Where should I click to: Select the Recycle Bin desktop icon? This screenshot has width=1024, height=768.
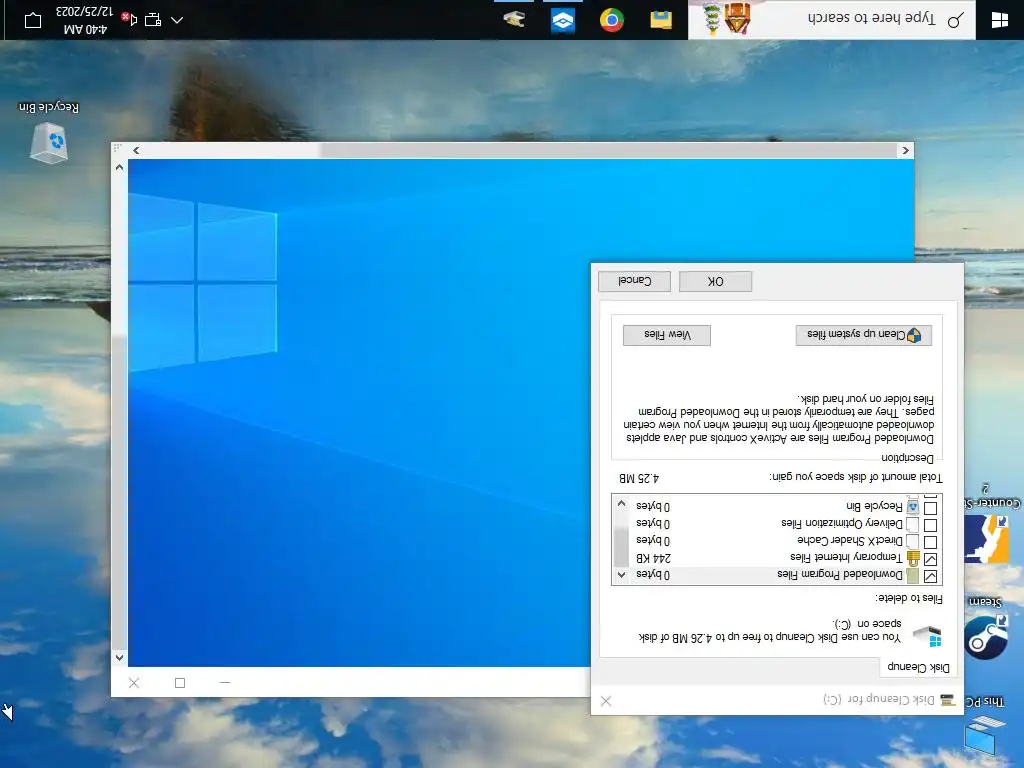(x=49, y=133)
